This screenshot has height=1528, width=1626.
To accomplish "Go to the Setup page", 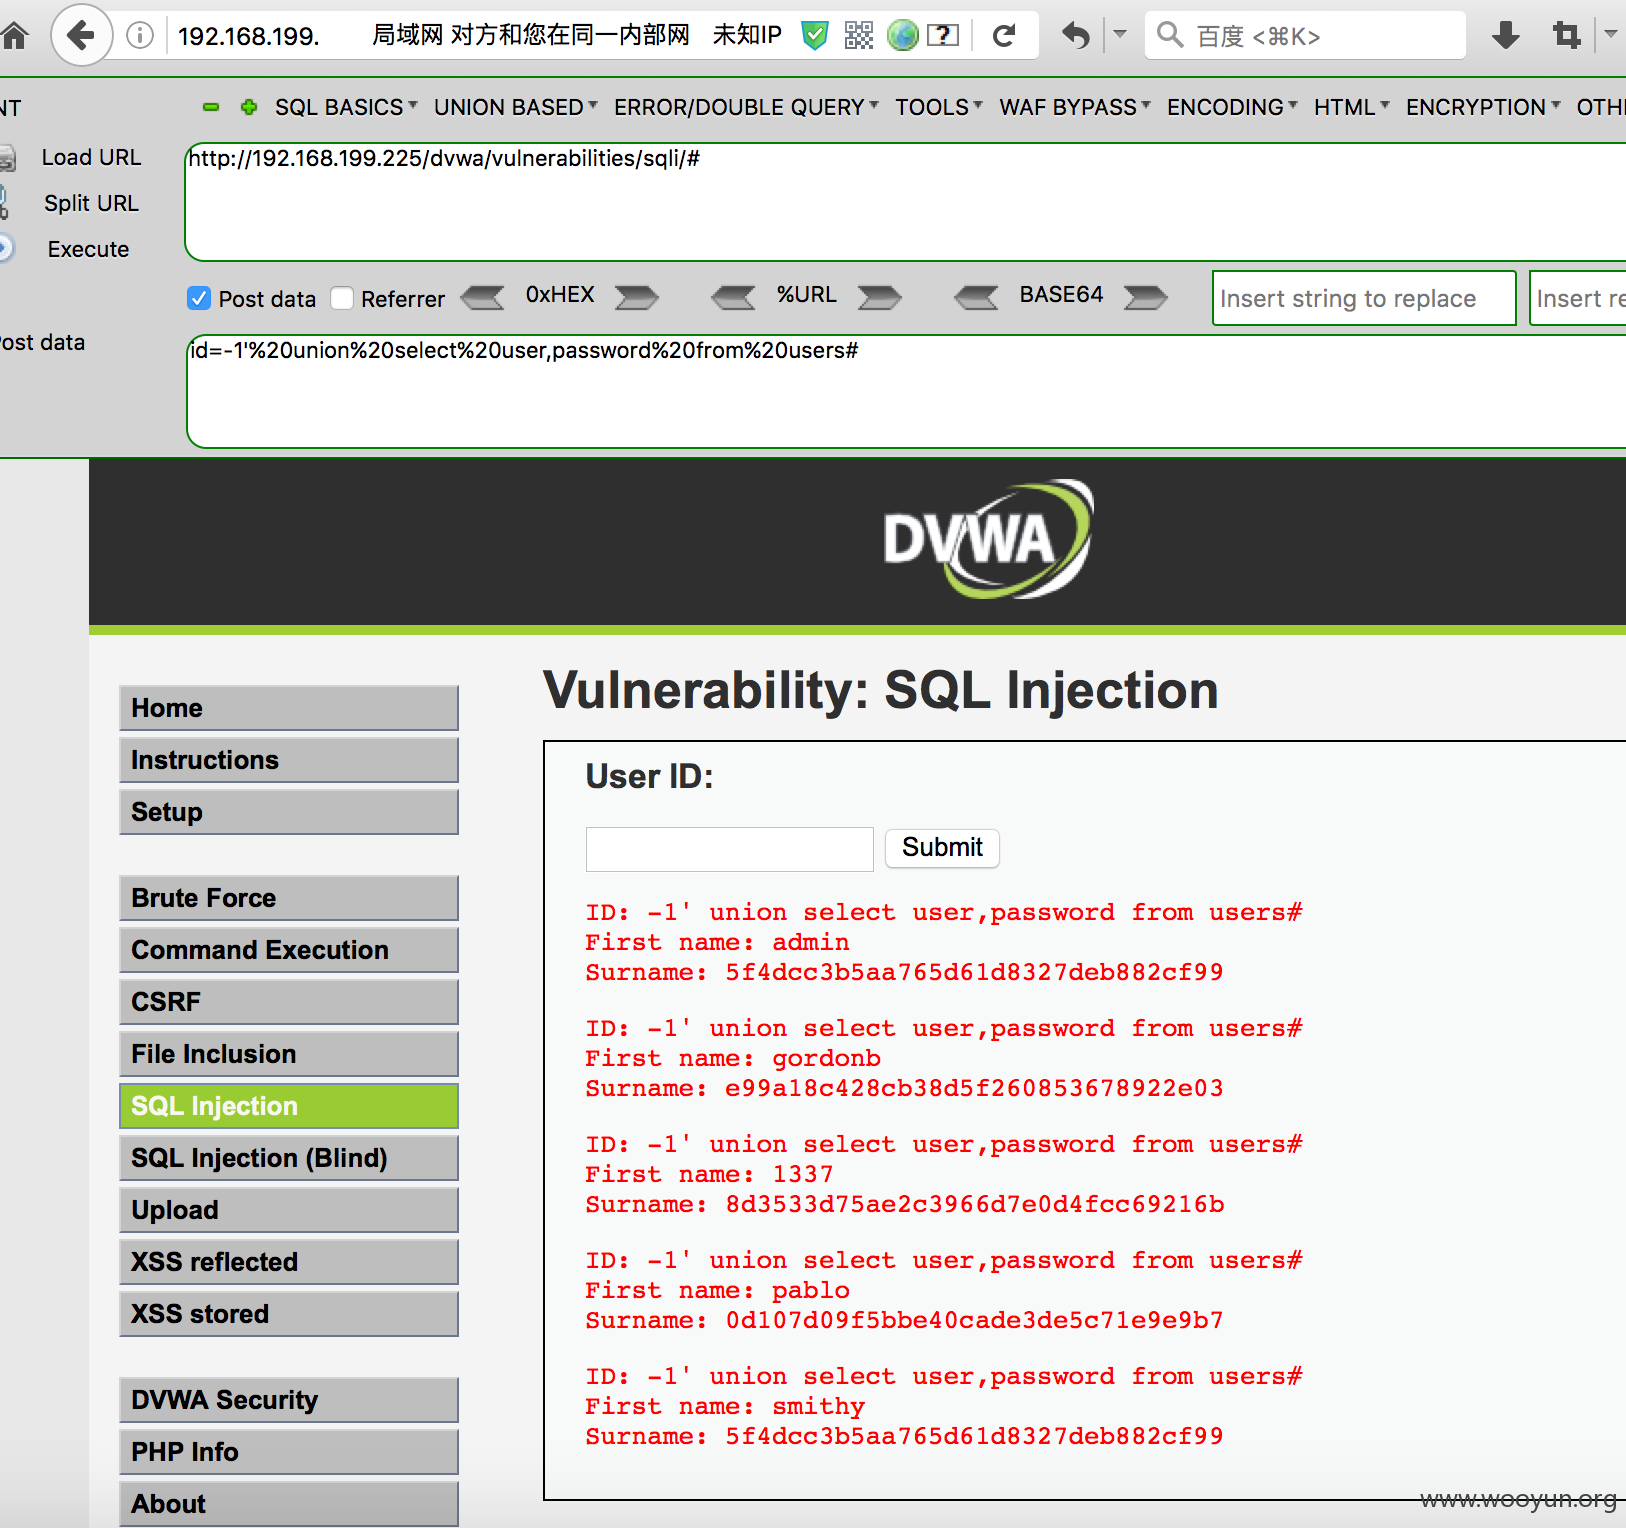I will point(289,812).
